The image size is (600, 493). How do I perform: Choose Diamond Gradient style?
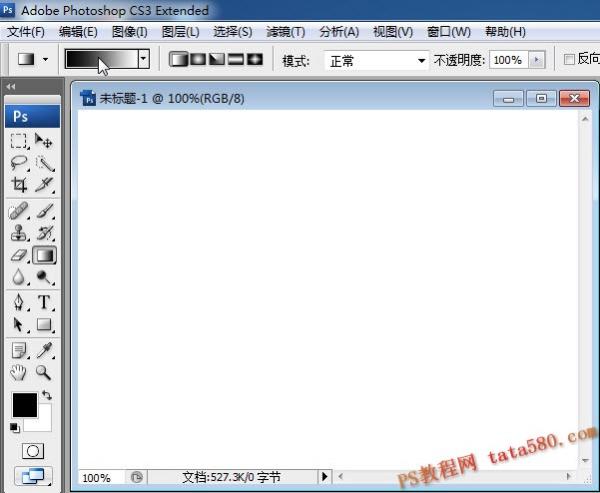[x=255, y=59]
